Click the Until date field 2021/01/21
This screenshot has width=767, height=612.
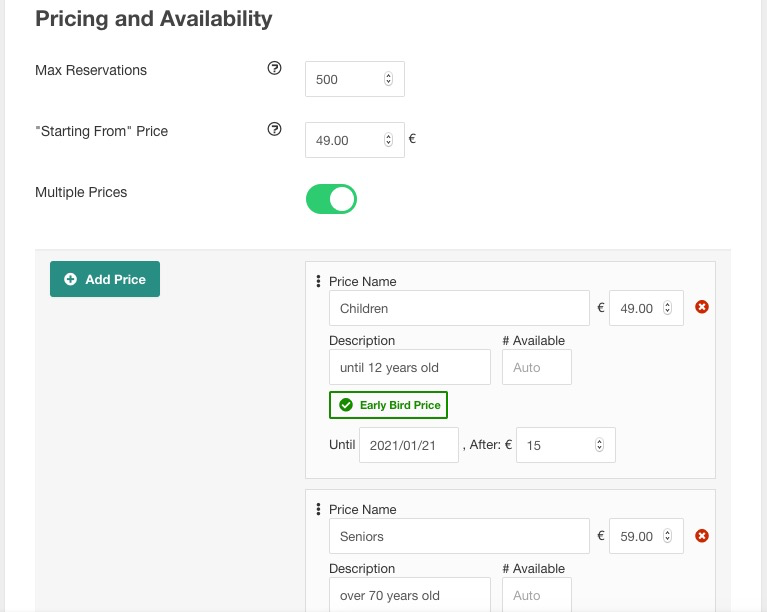[408, 445]
